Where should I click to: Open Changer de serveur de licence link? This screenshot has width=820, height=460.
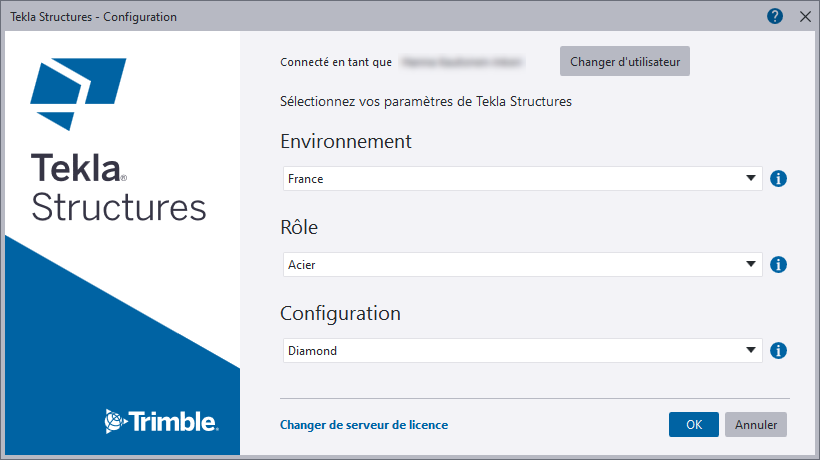click(364, 425)
